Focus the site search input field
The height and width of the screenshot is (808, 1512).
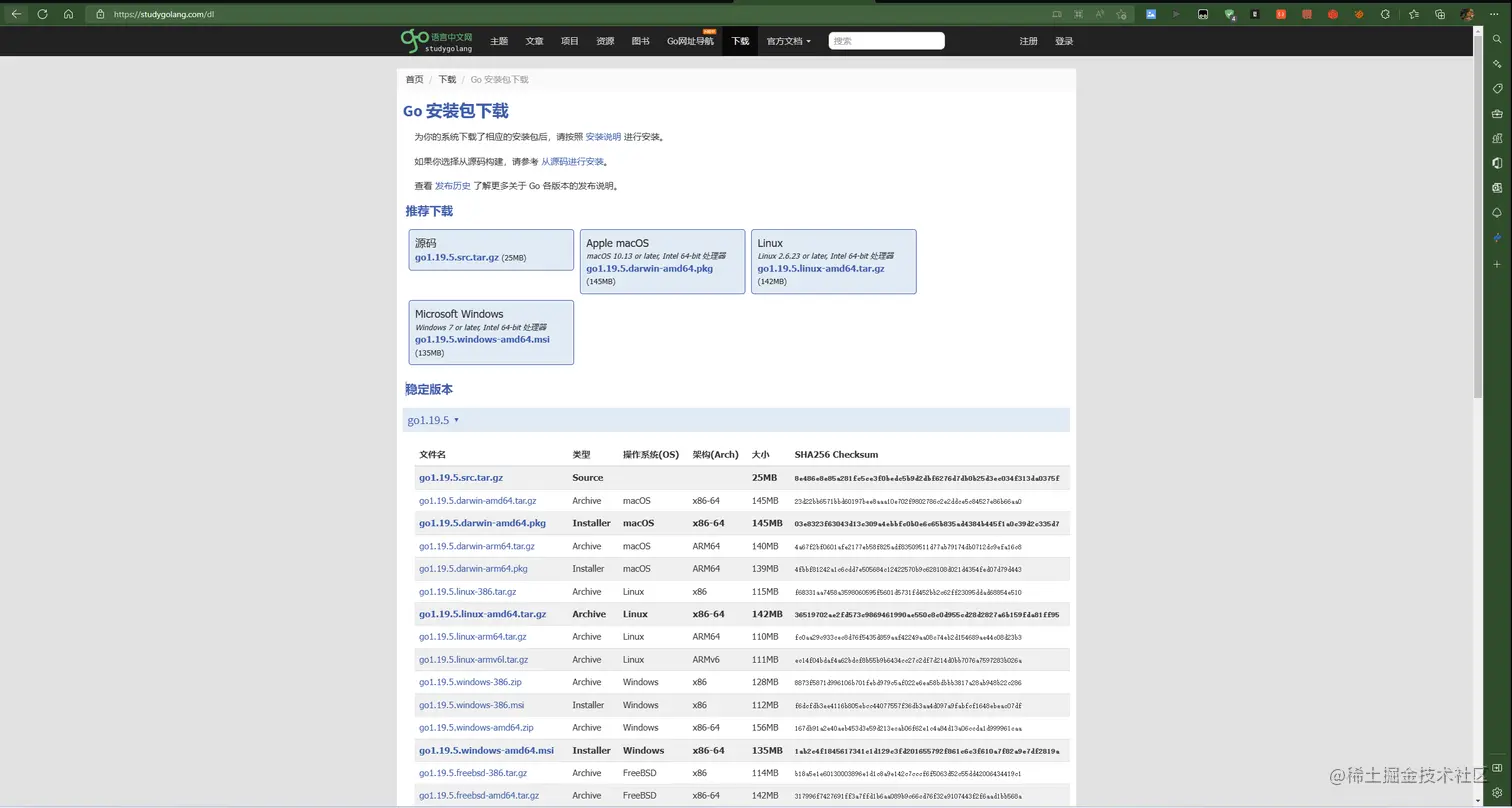[887, 41]
